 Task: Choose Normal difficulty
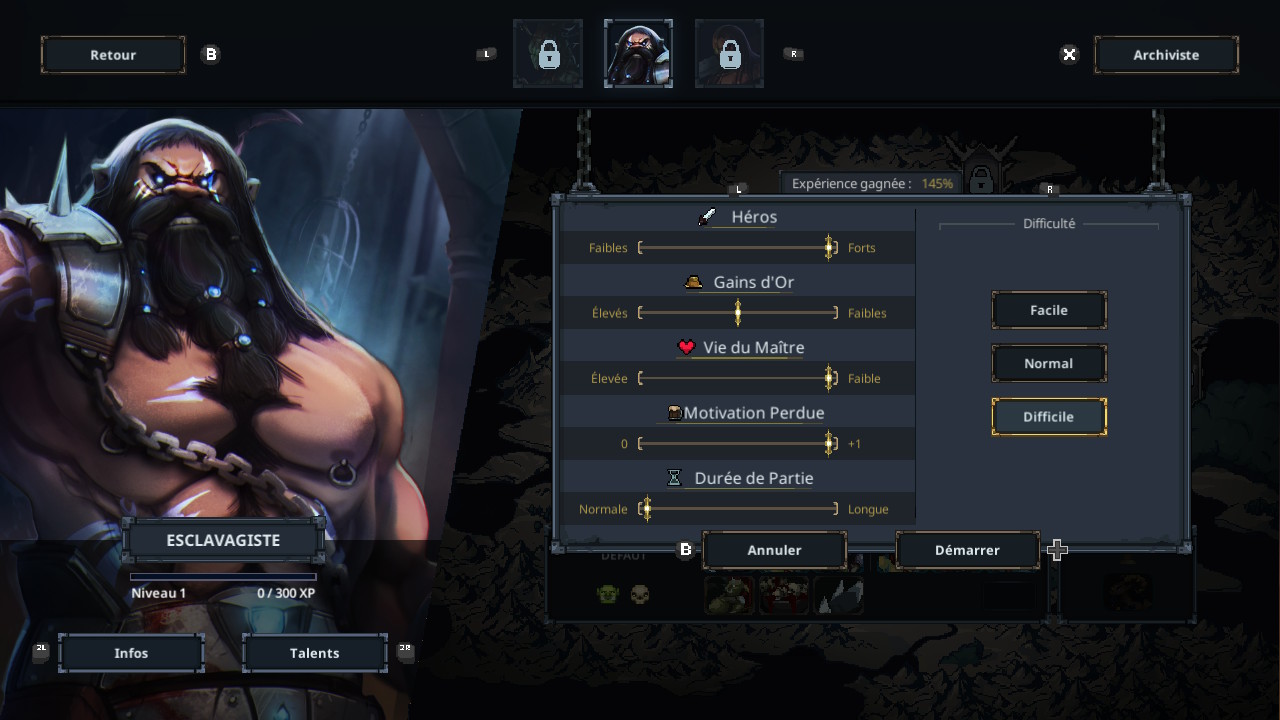coord(1049,363)
